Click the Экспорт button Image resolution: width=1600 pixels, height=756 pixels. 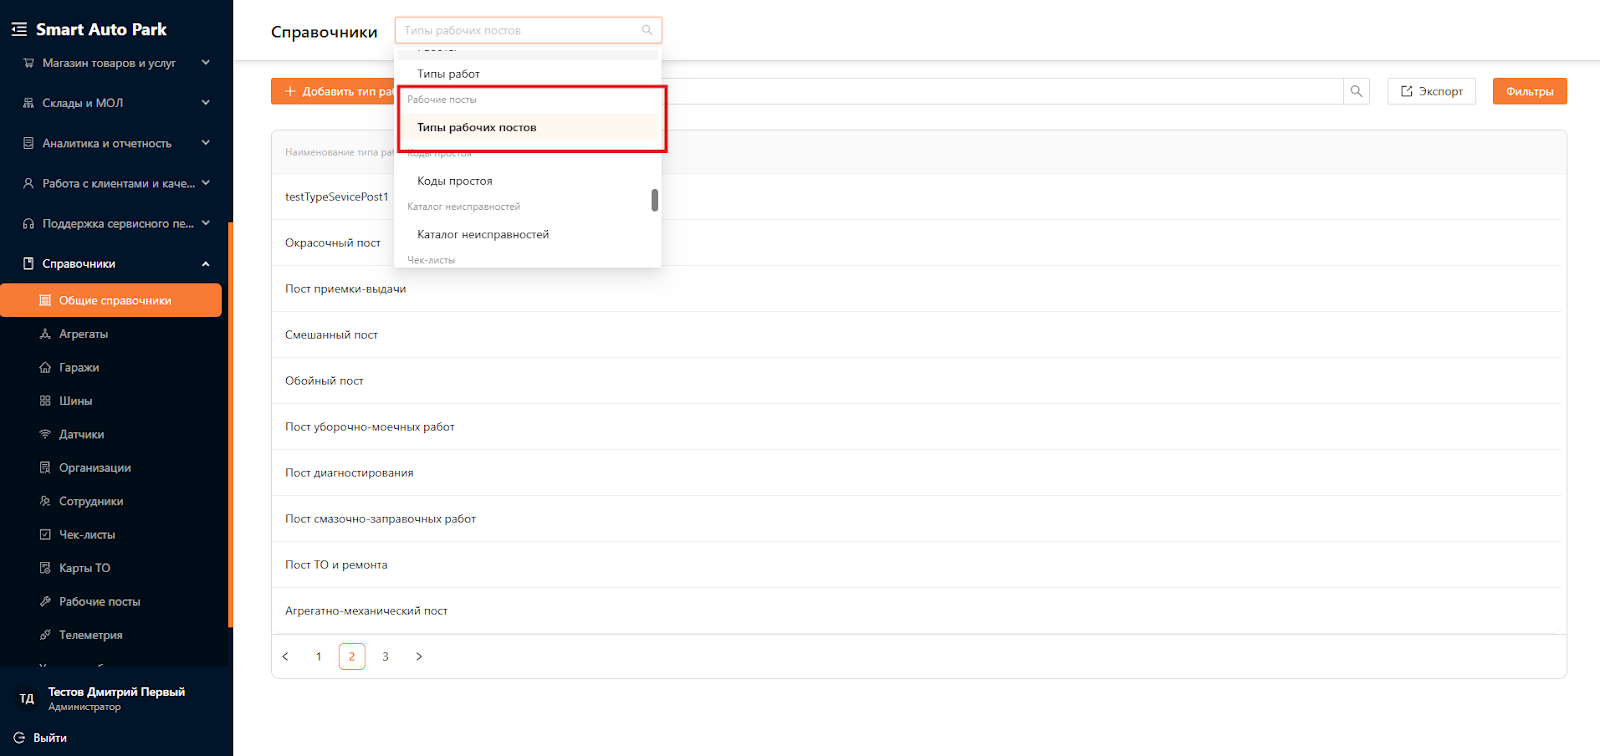[1431, 91]
